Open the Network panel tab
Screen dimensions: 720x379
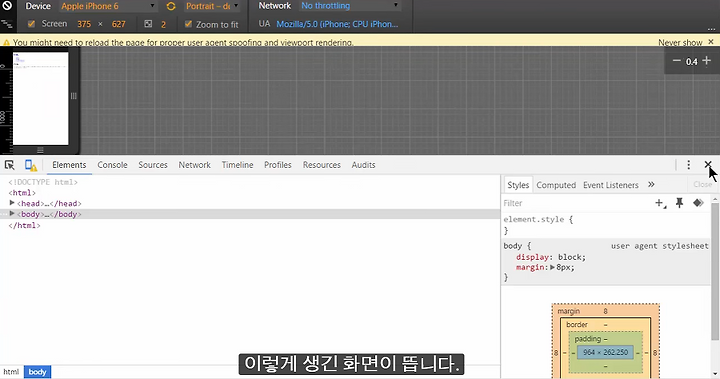click(x=194, y=165)
